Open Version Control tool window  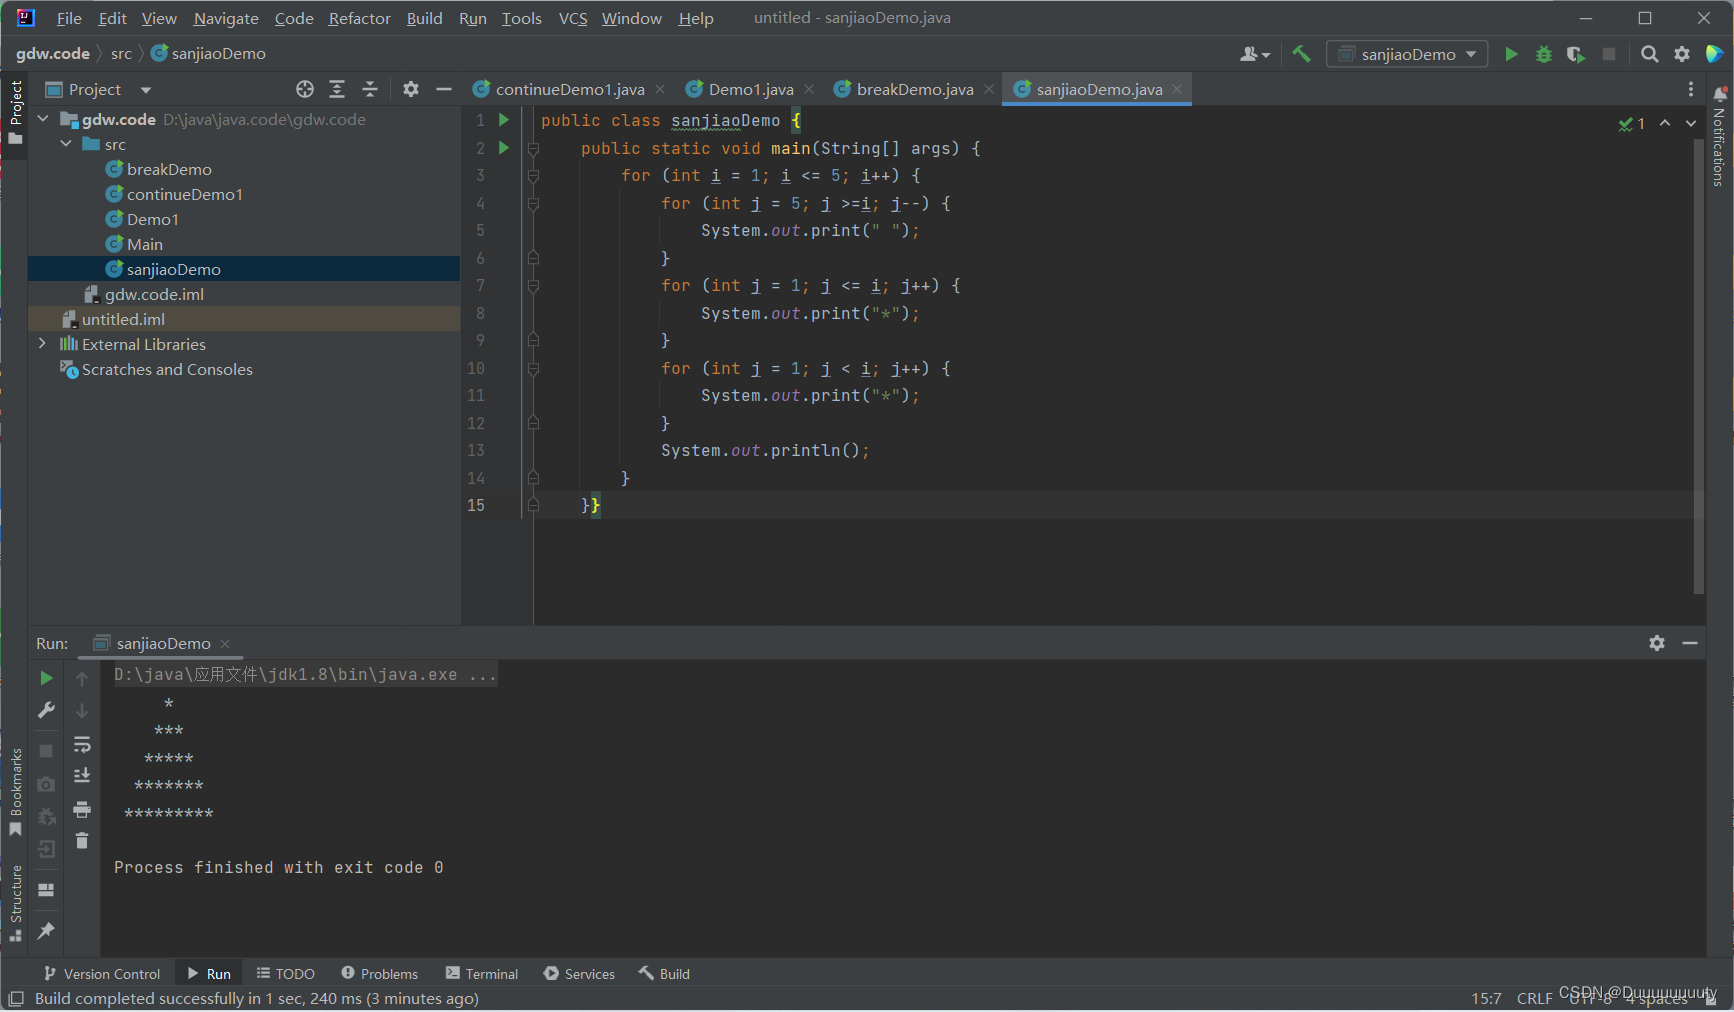(102, 974)
